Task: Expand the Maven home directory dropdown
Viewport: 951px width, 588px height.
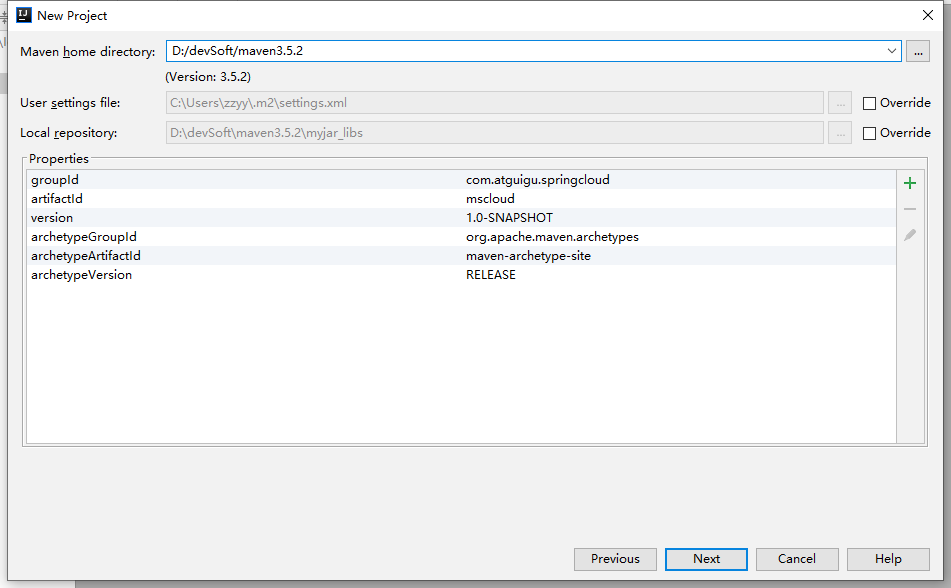Action: 891,51
